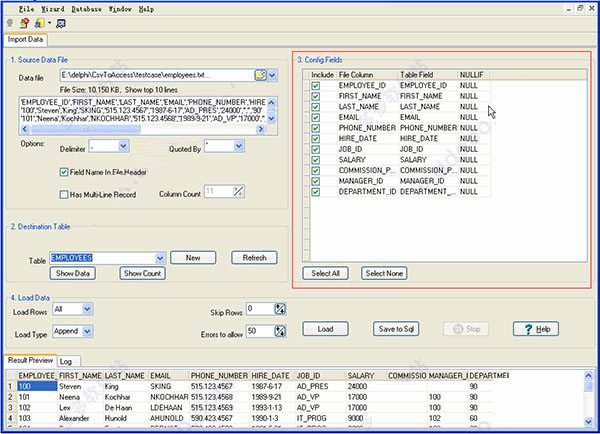
Task: Expand the Quoted By dropdown
Action: [238, 146]
